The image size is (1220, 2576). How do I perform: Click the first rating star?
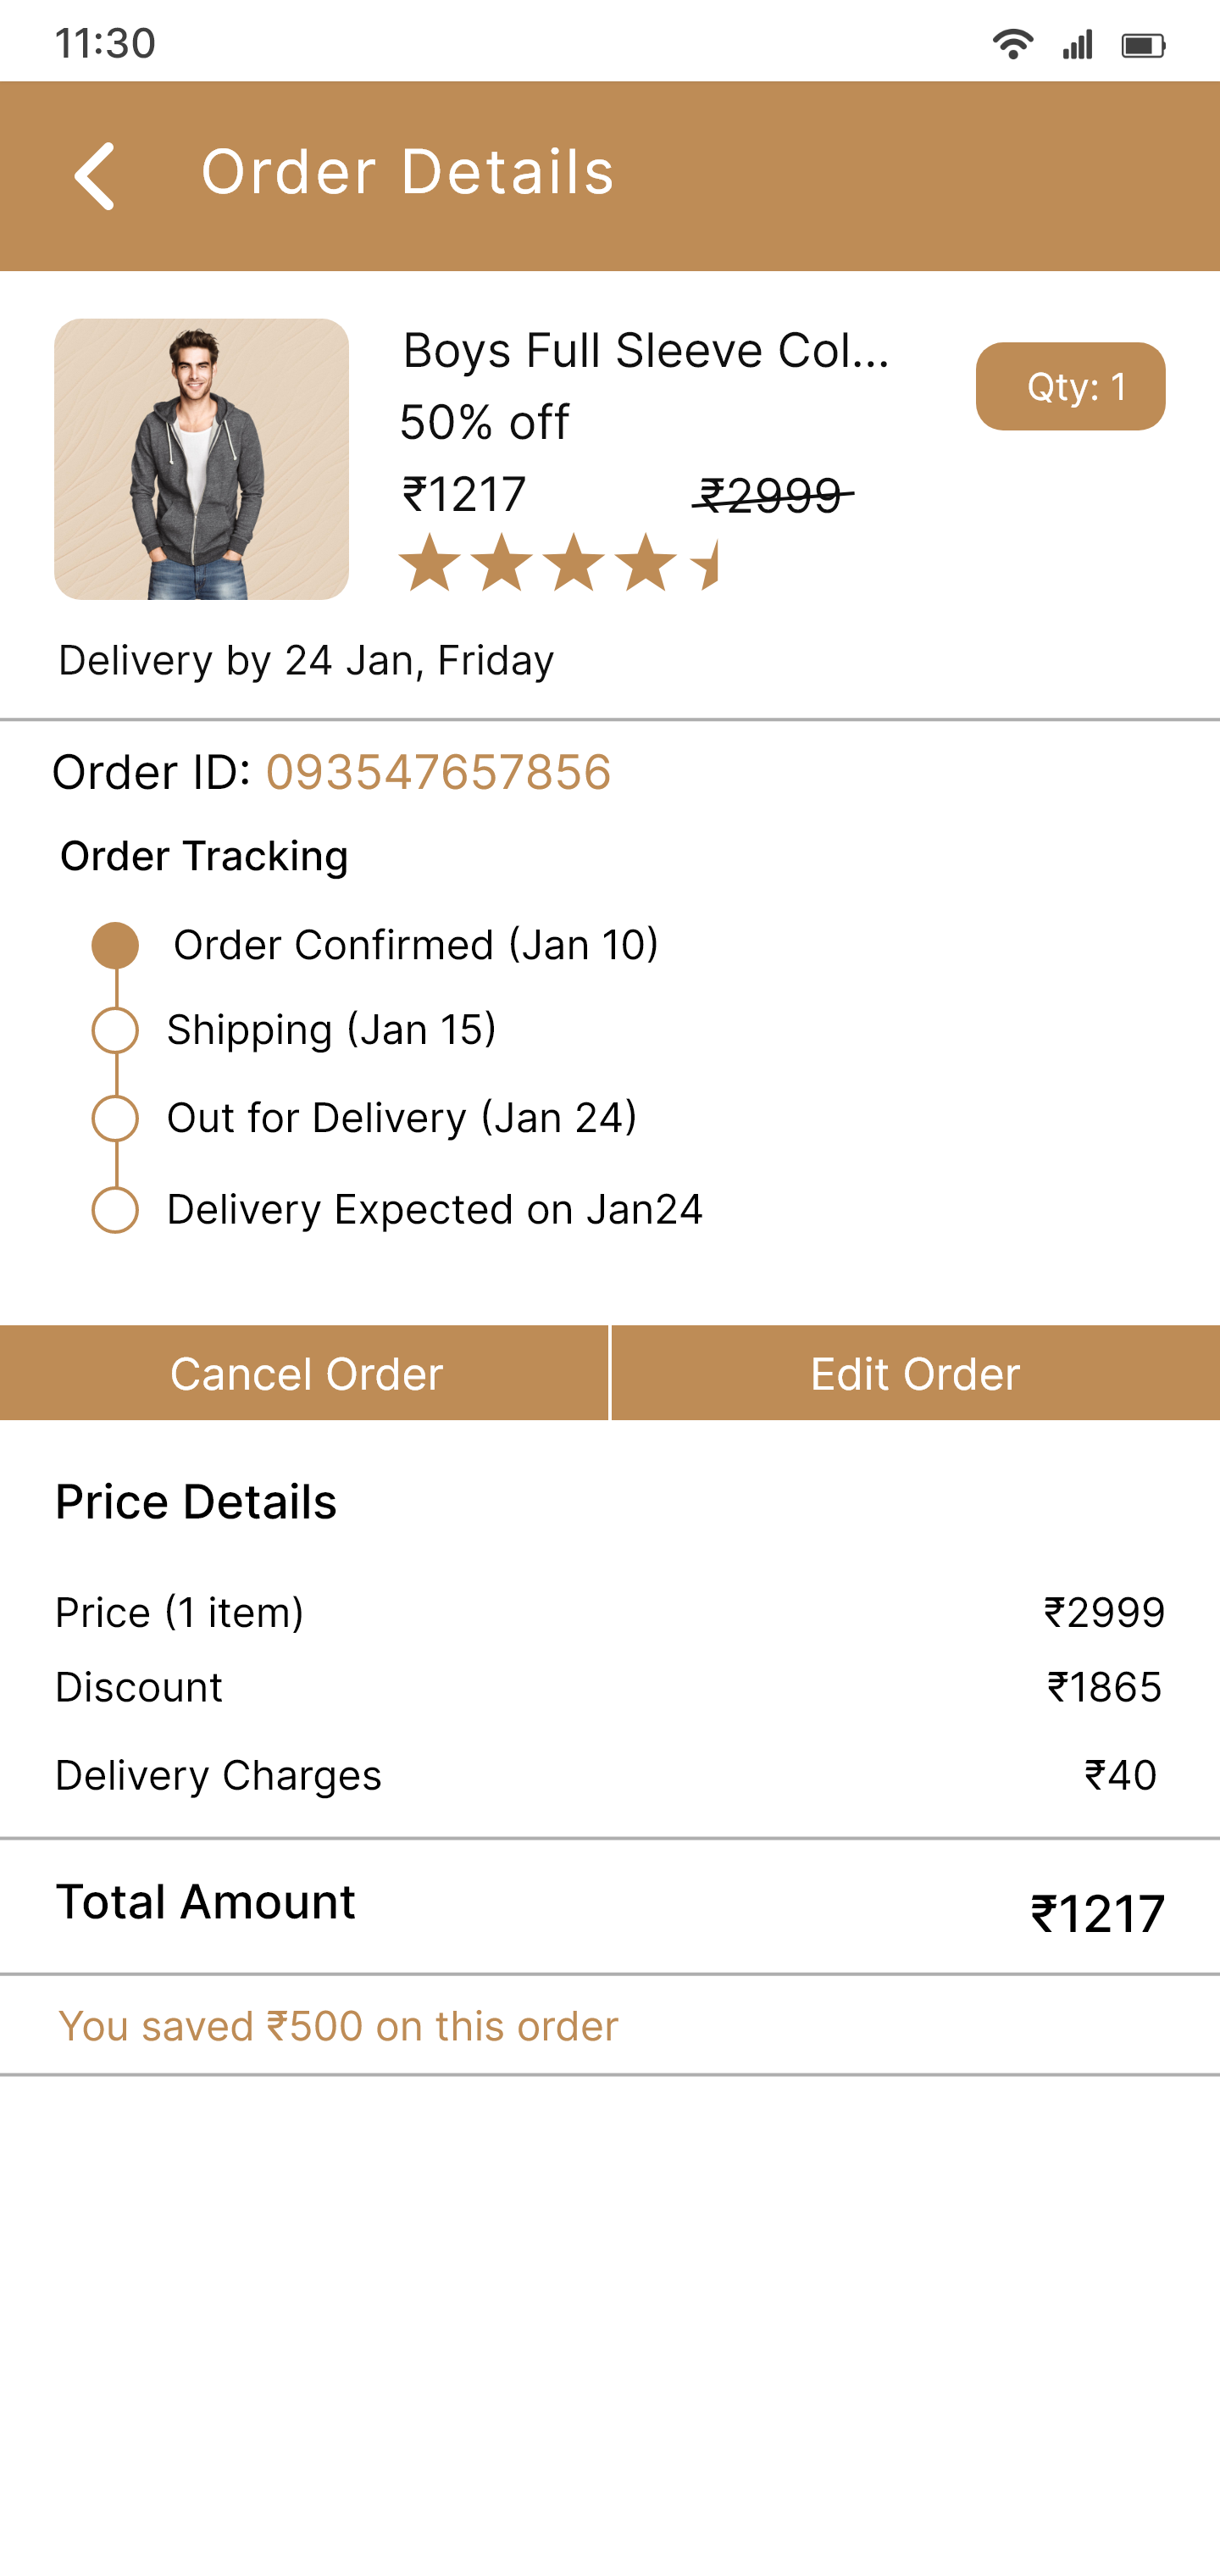(x=430, y=563)
